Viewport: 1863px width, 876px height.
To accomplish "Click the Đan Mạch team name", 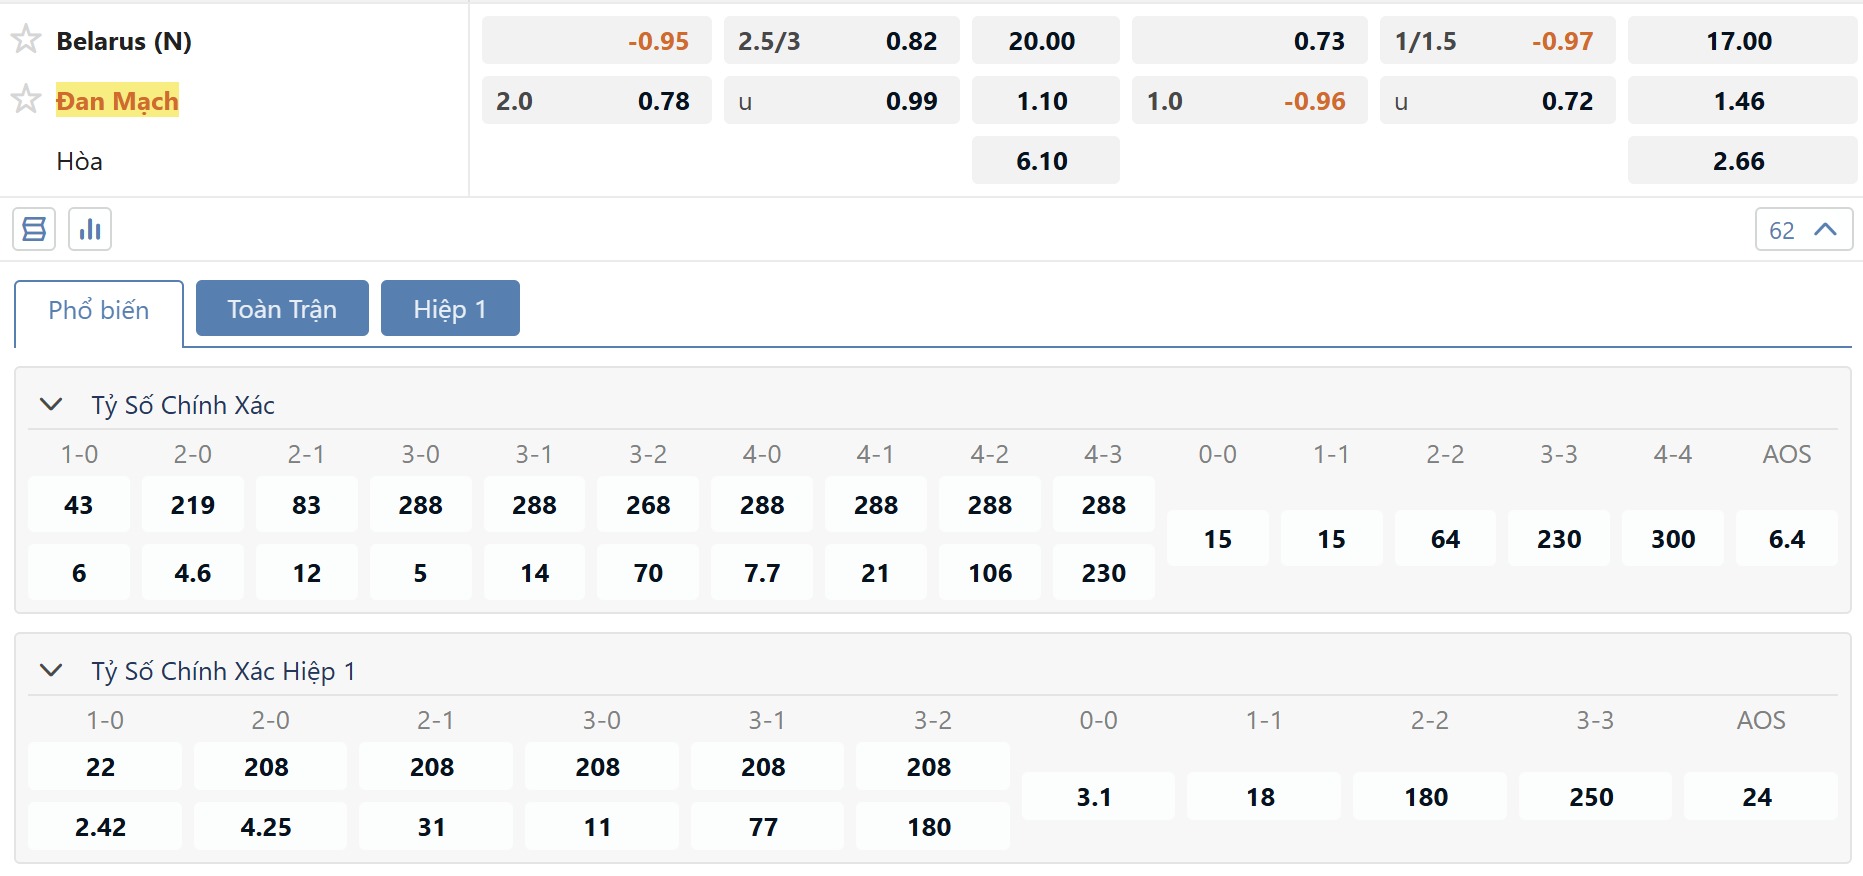I will pyautogui.click(x=117, y=101).
